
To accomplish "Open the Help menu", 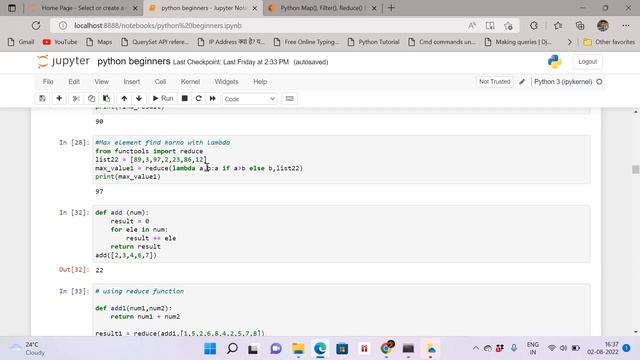I will point(260,82).
